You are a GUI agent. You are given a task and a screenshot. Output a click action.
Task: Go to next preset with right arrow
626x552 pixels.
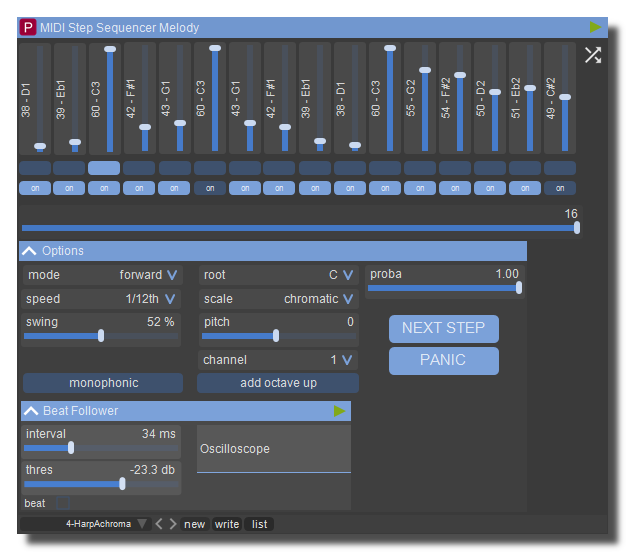173,524
